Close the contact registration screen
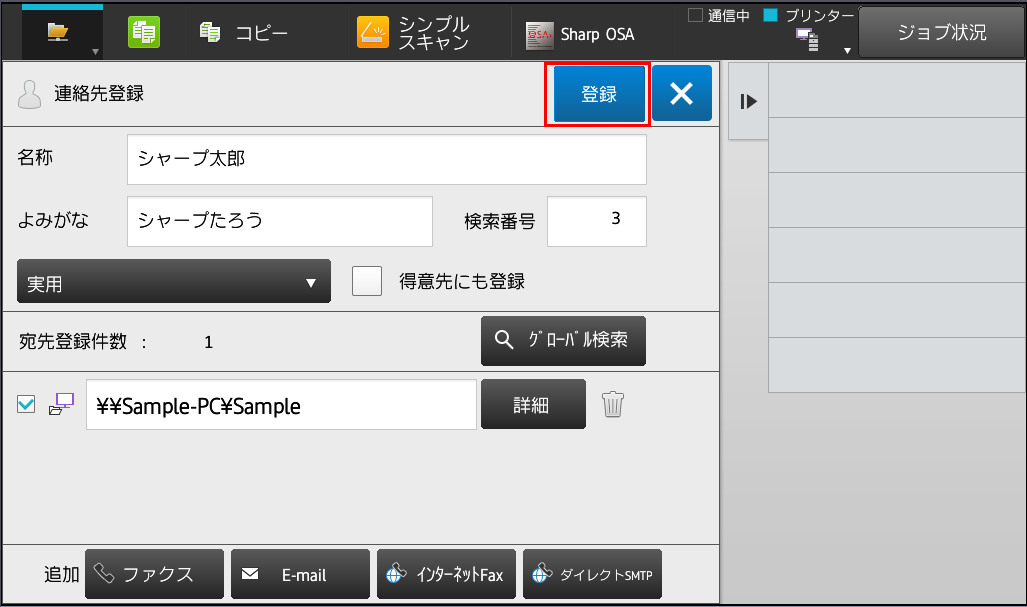This screenshot has width=1027, height=607. pos(682,94)
